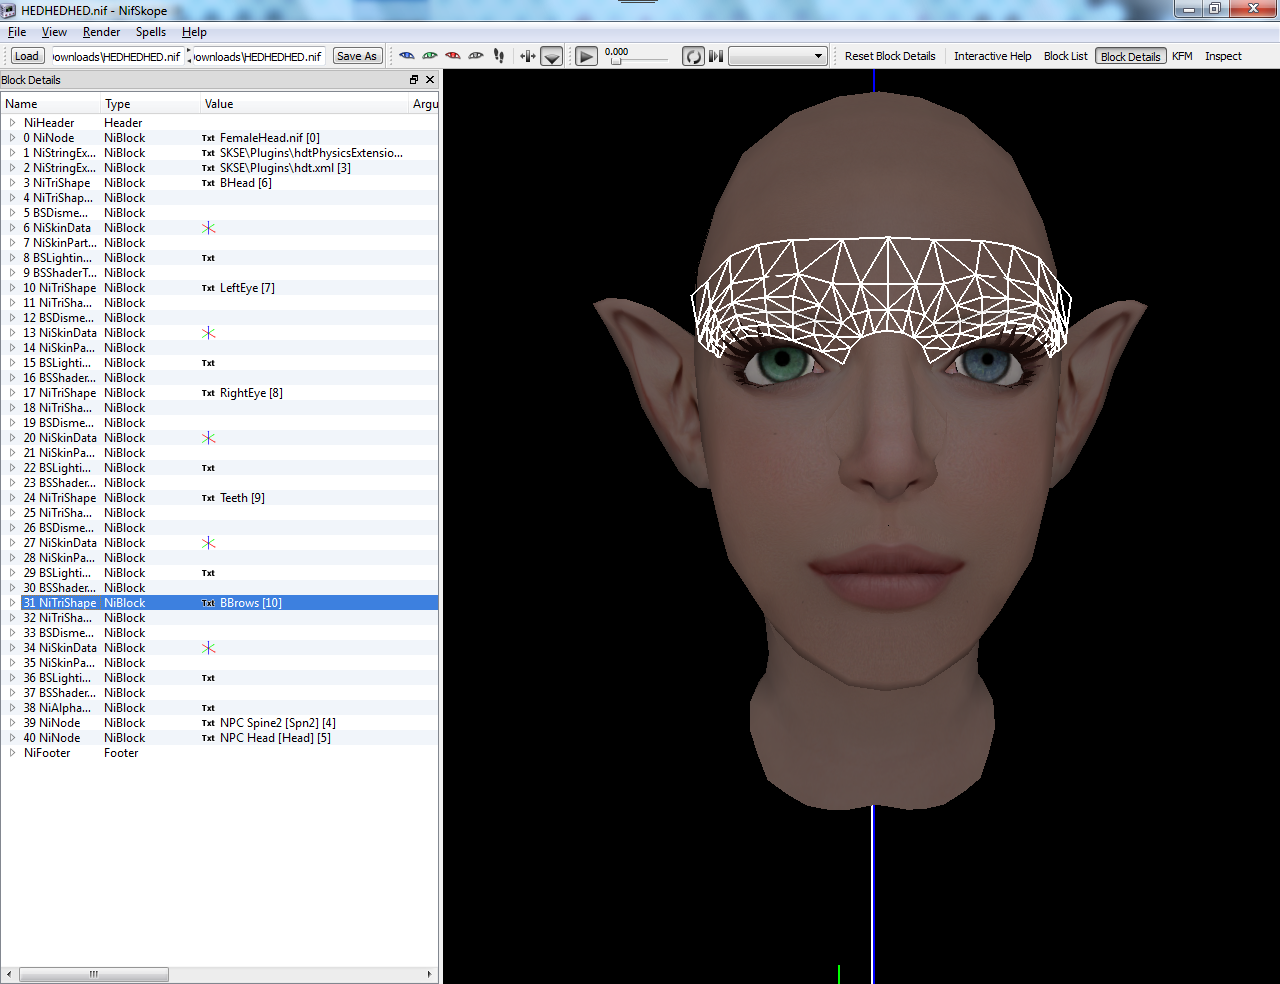Click the Txt icon beside FemaleHead.nif

point(208,138)
